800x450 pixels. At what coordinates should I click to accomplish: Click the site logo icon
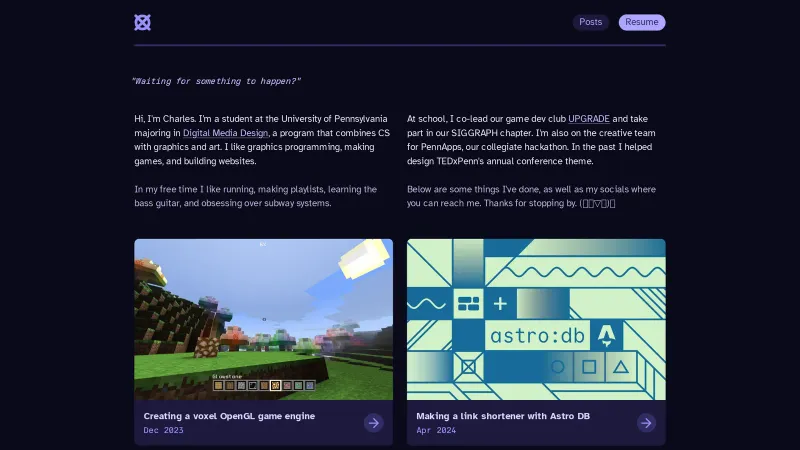[x=142, y=22]
